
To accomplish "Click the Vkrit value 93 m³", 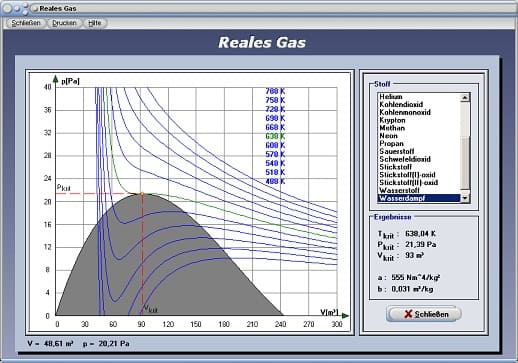I will [x=414, y=255].
